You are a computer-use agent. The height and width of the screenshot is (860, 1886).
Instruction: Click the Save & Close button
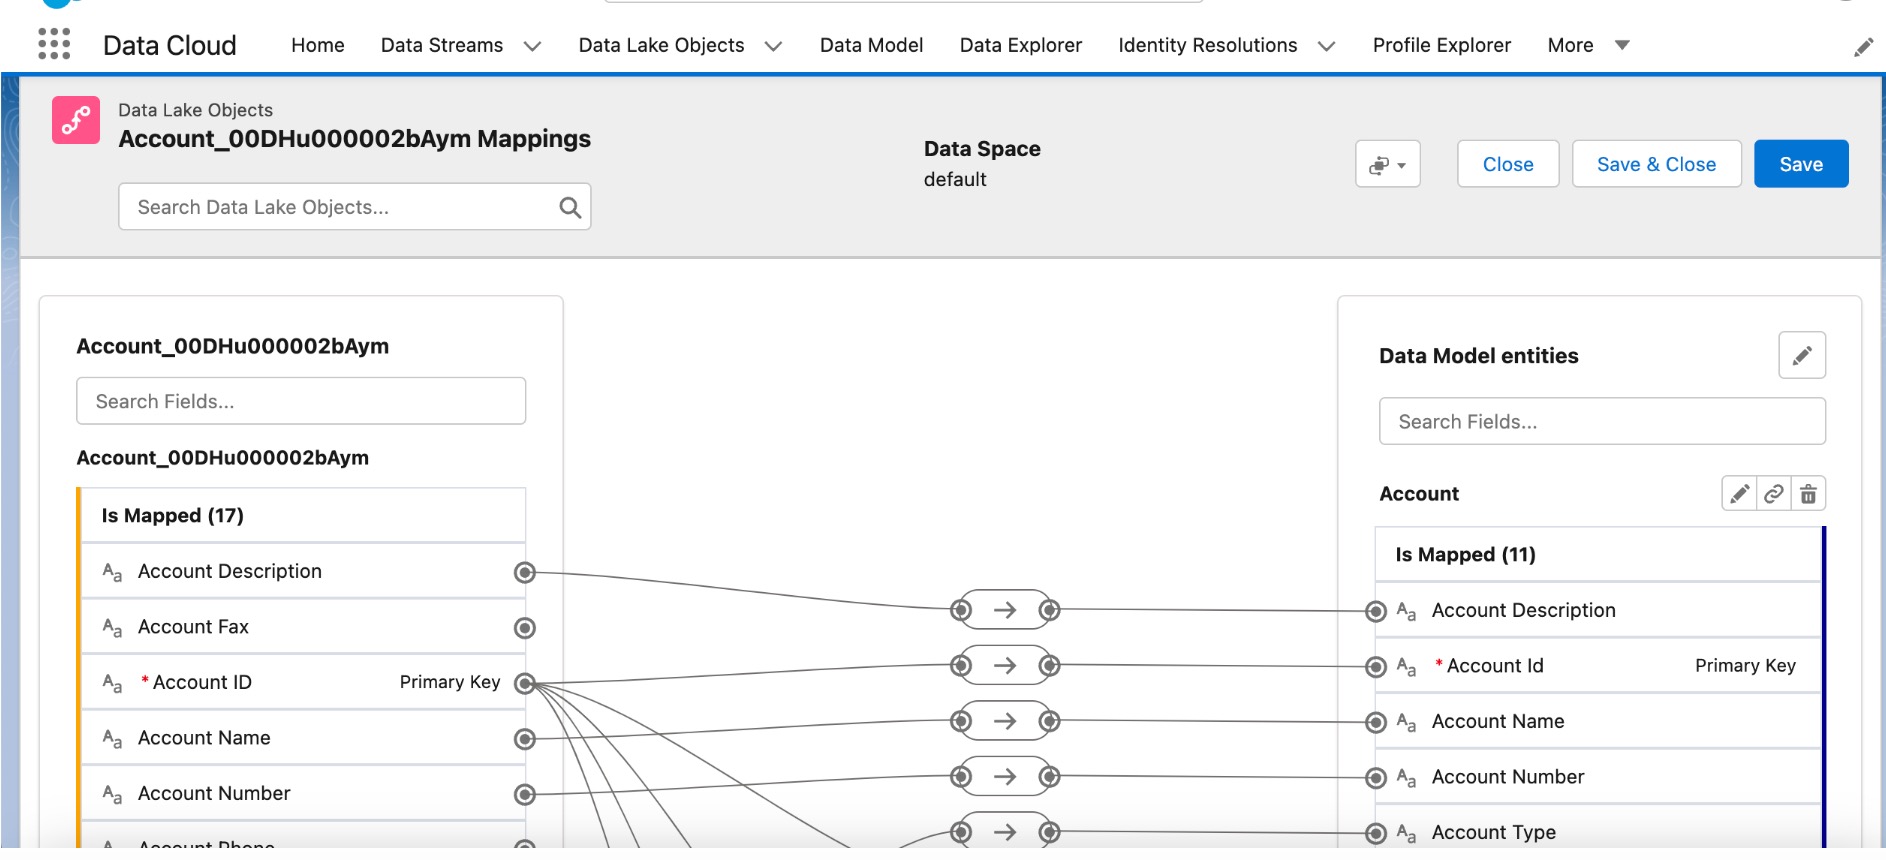1656,164
